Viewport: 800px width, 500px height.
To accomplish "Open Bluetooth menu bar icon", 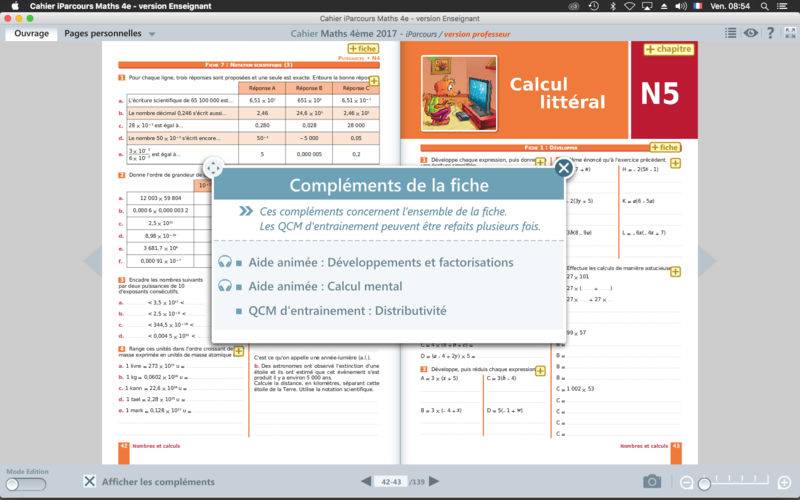I will pos(613,6).
